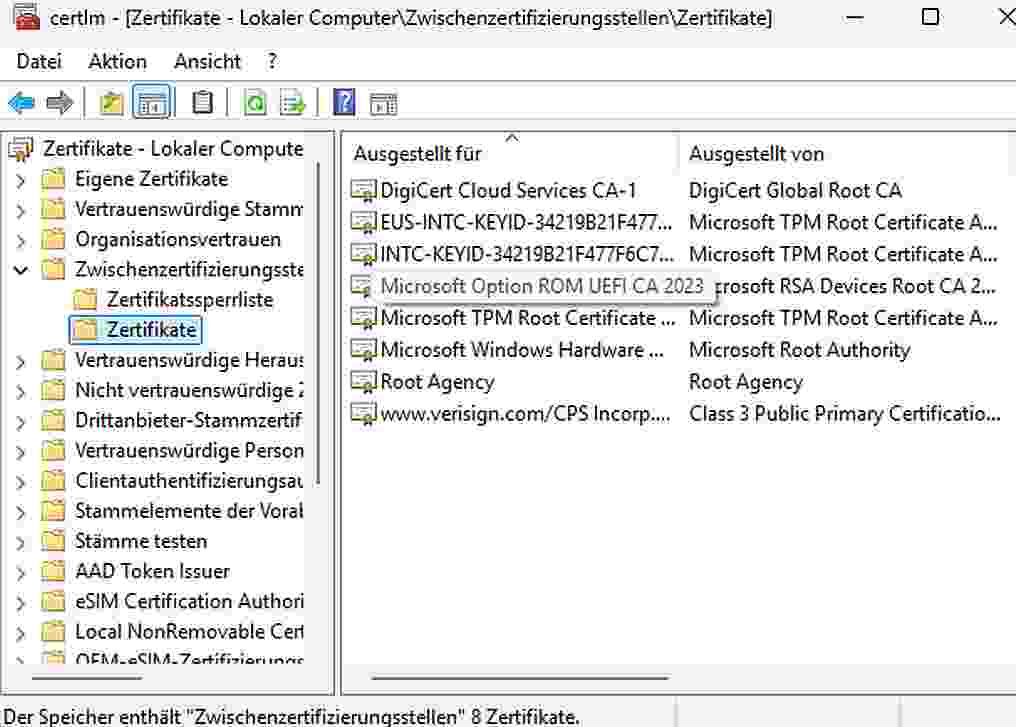Open the Datei menu
The width and height of the screenshot is (1024, 727).
point(39,61)
